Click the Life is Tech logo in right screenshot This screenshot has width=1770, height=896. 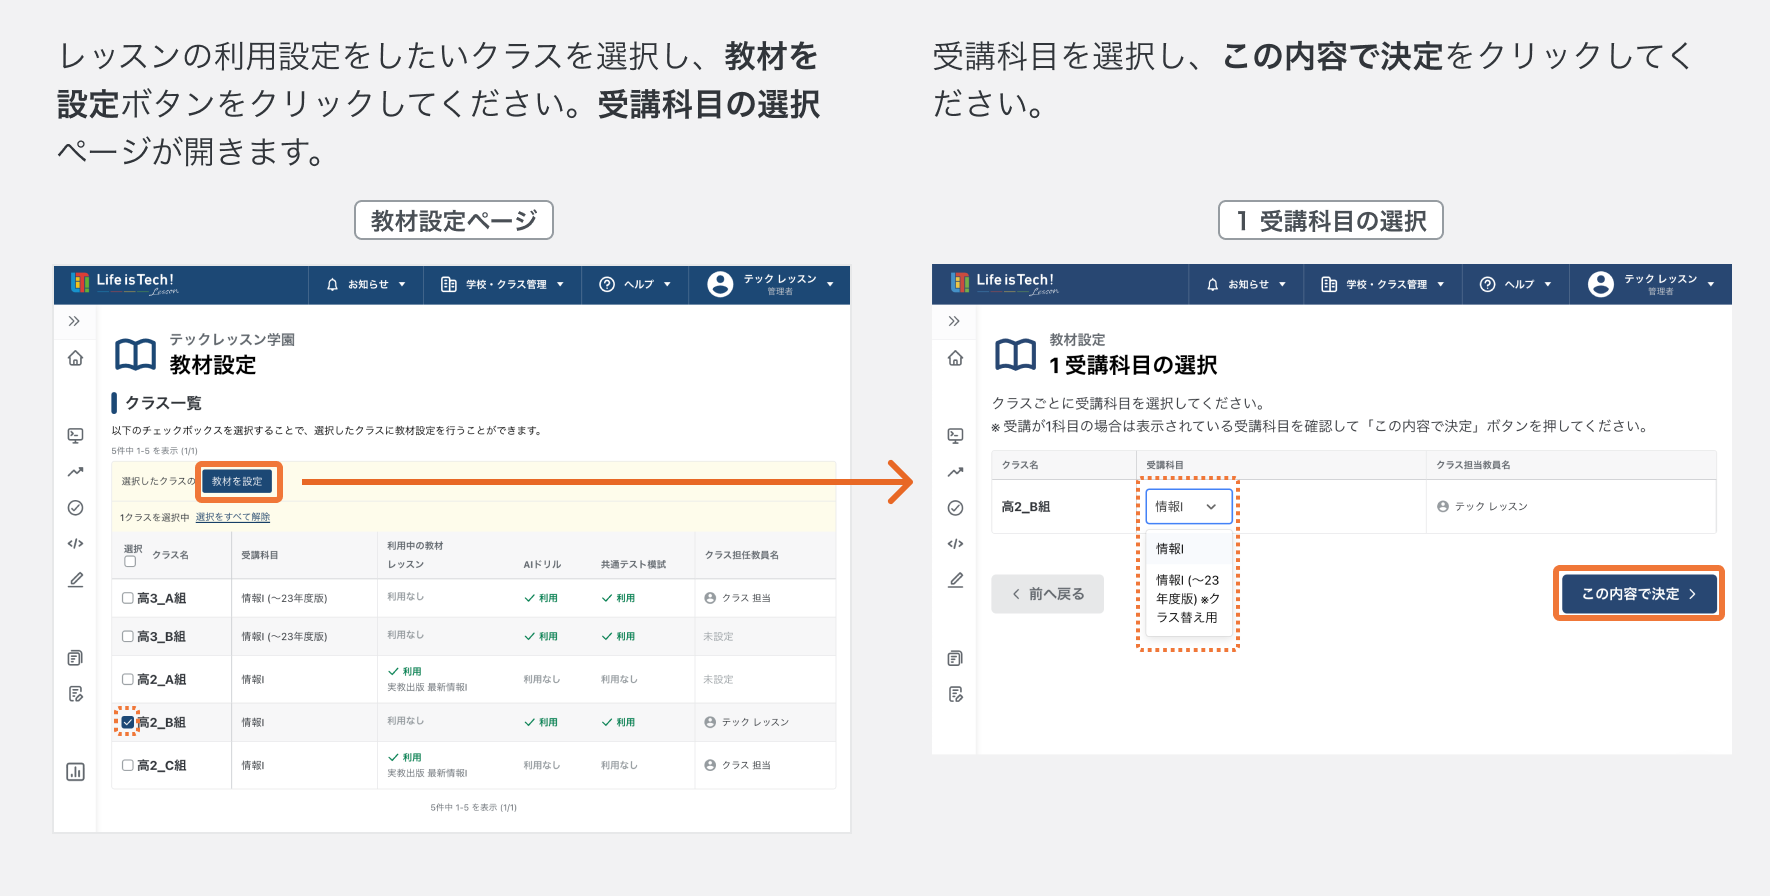pos(1004,283)
